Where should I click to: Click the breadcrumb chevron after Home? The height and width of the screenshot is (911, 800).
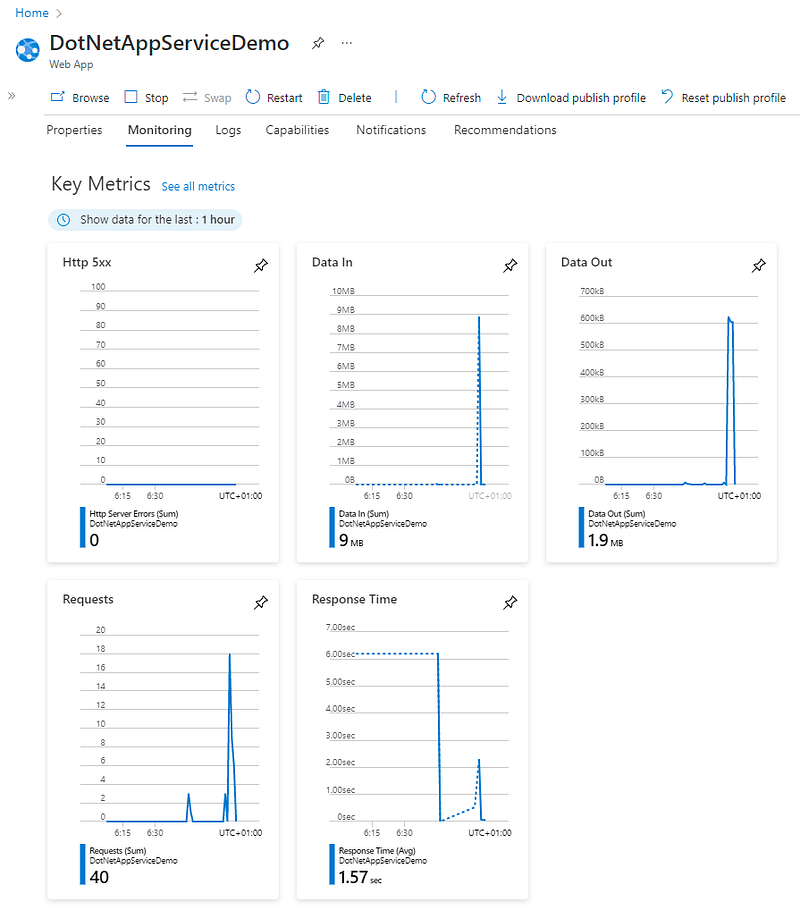click(x=59, y=13)
